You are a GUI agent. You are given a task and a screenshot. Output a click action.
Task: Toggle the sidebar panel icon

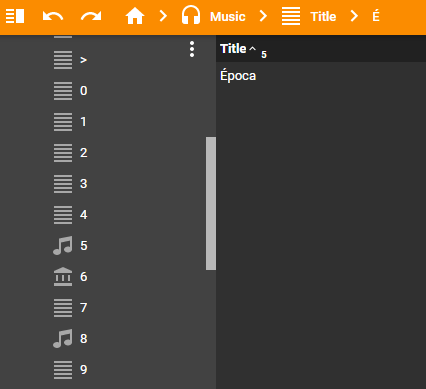pyautogui.click(x=15, y=16)
